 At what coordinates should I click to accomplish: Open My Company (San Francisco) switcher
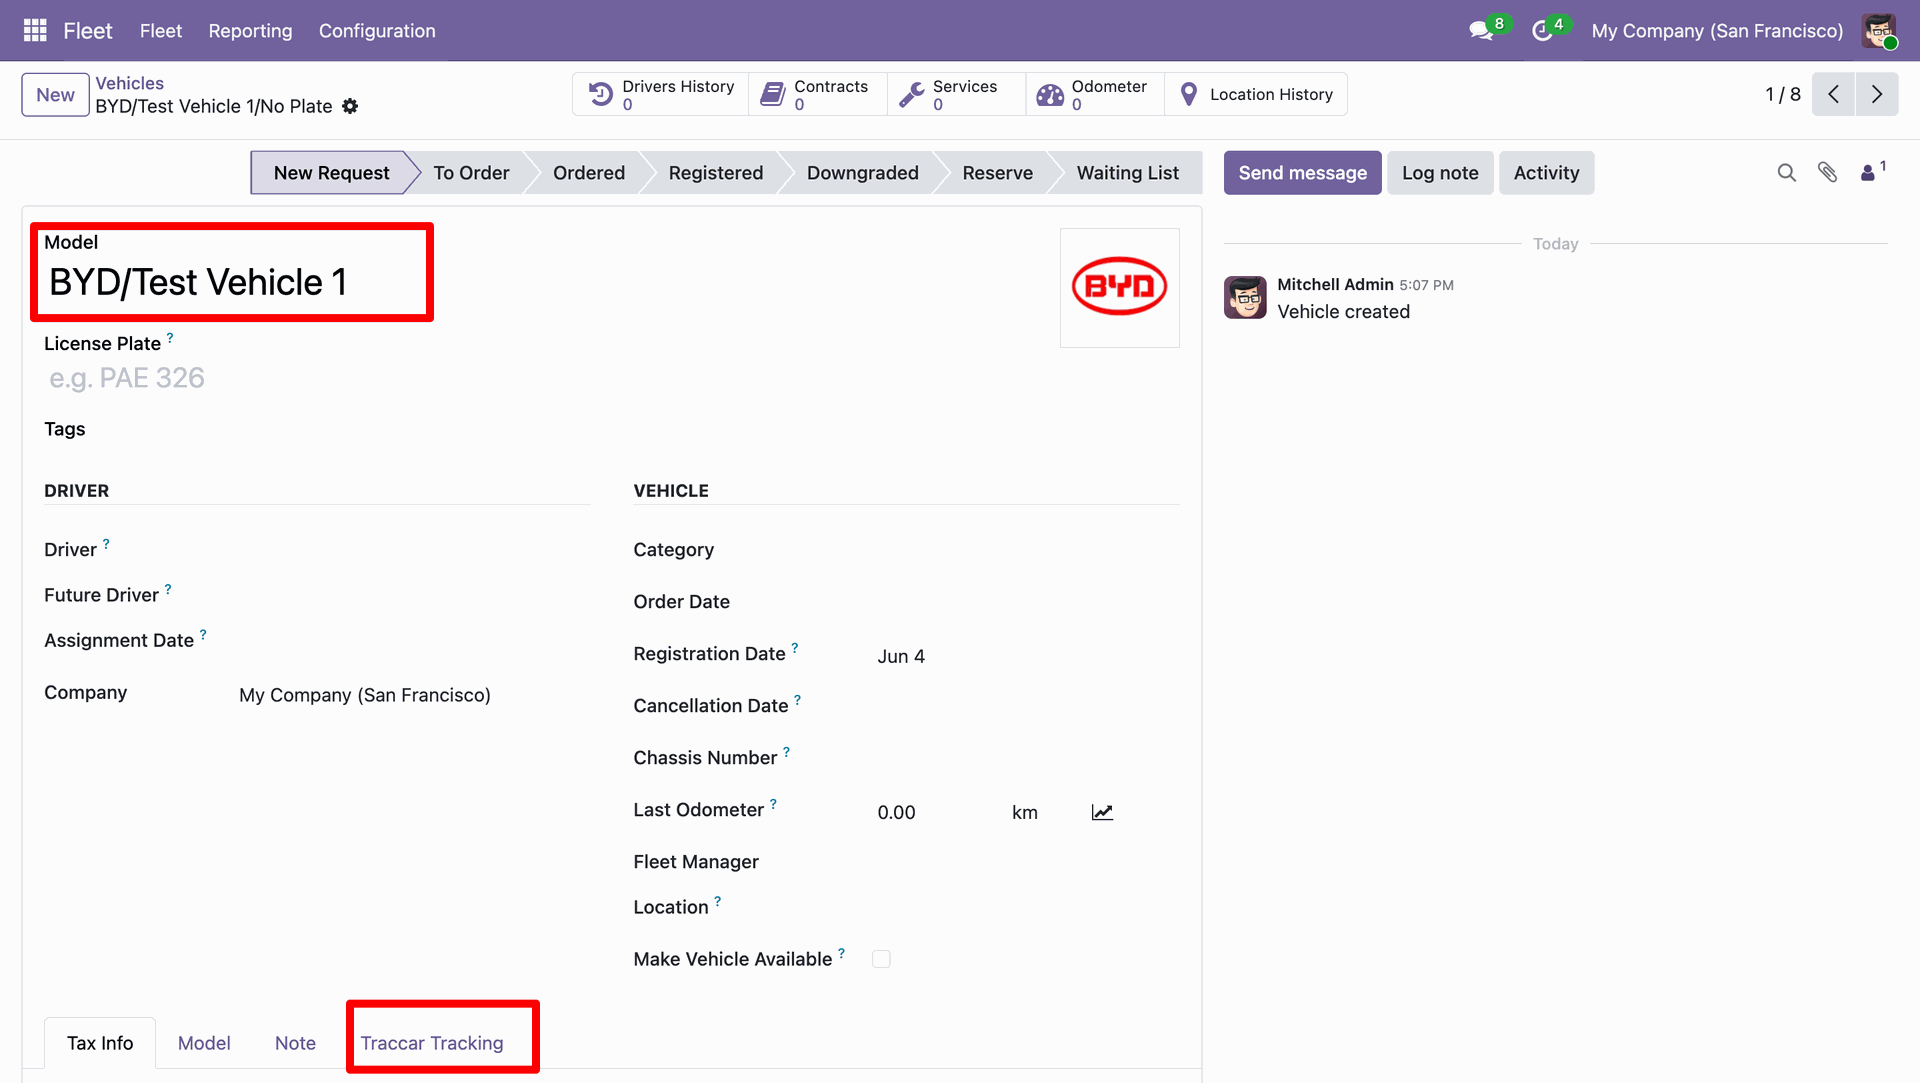(1717, 31)
